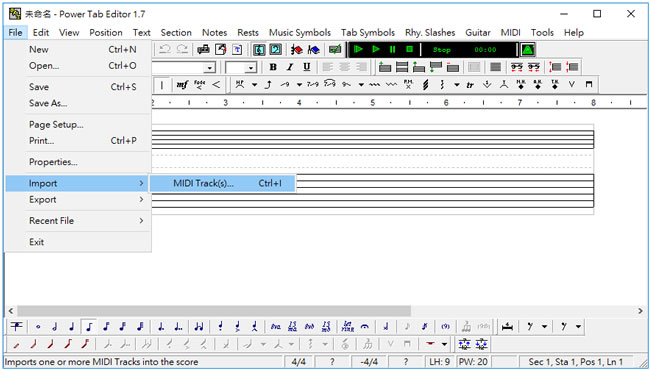
Task: Click the palm mute P.M. icon
Action: pyautogui.click(x=408, y=85)
